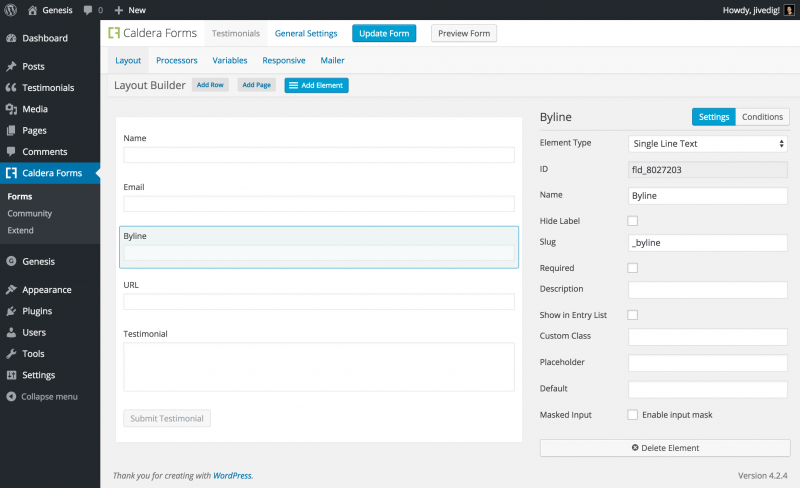Open the Community submenu item
The height and width of the screenshot is (488, 800).
point(30,213)
